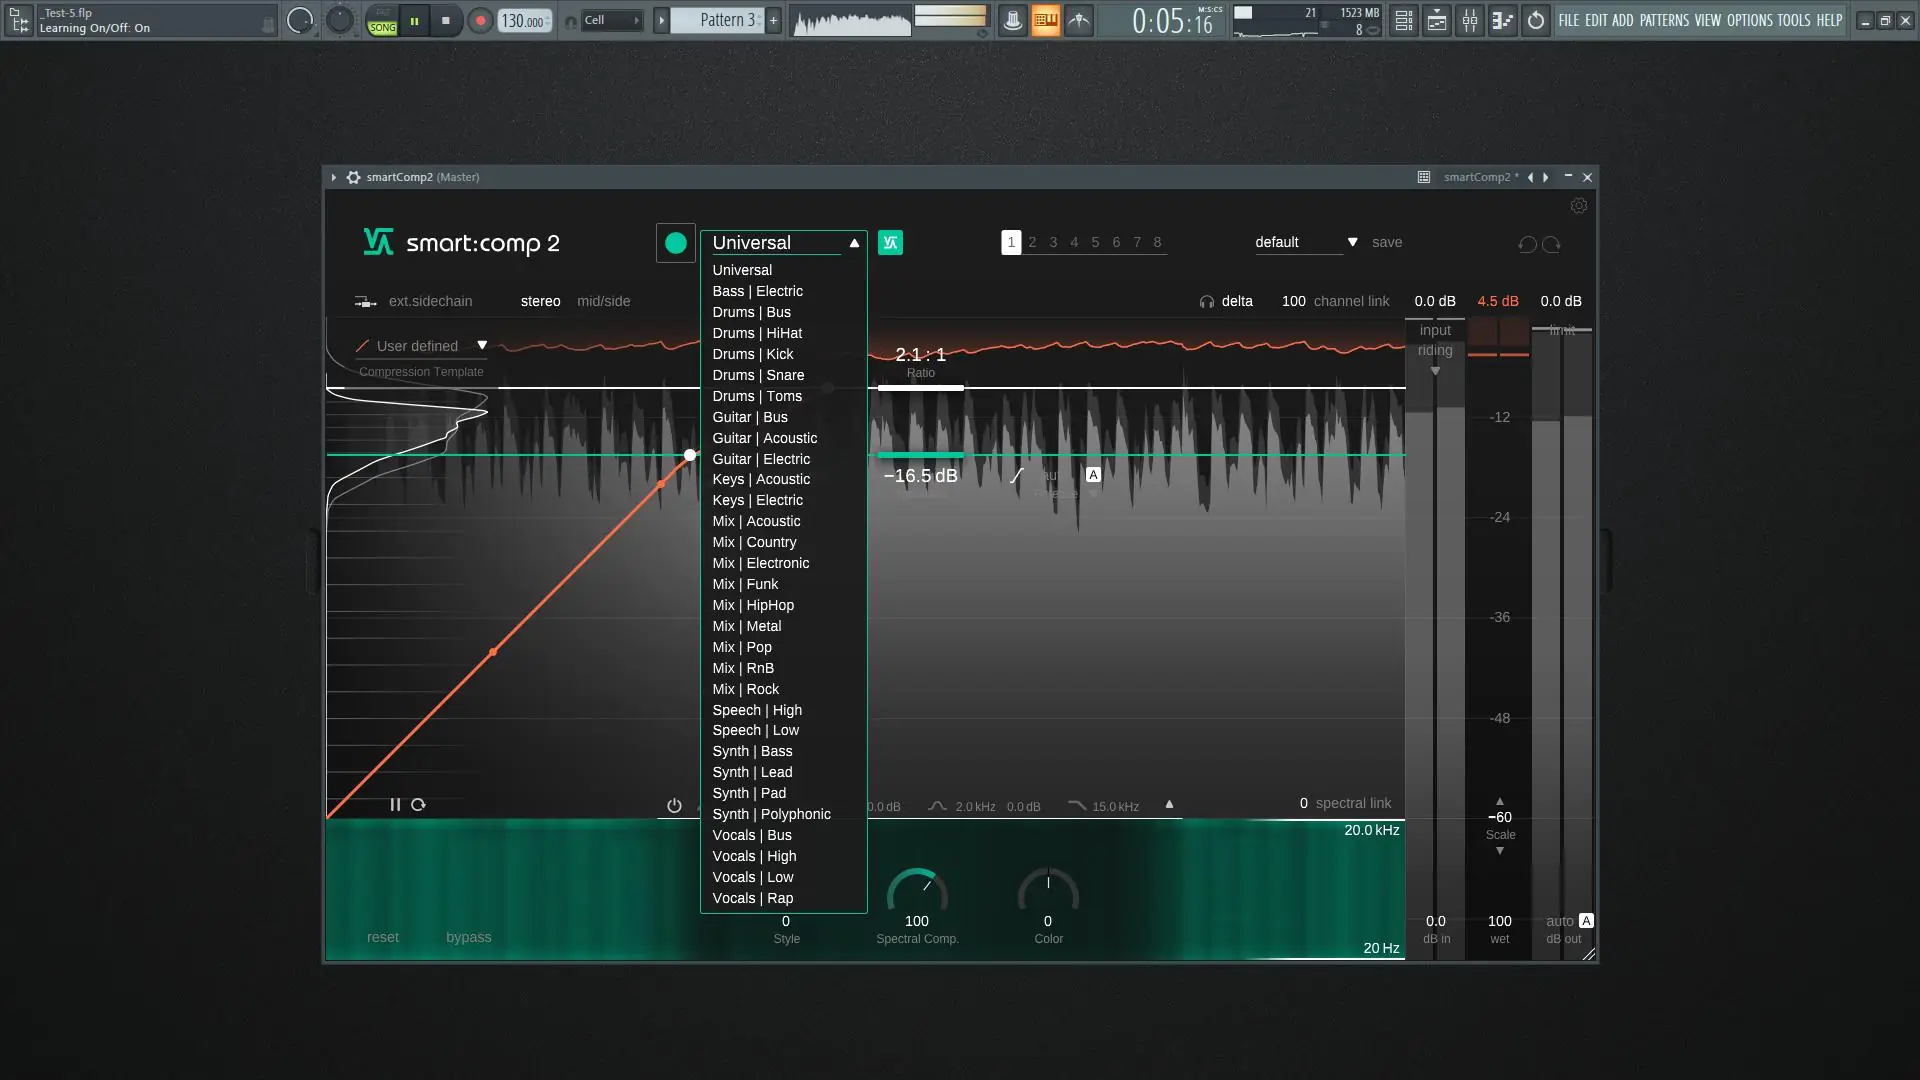Expand the User defined compression template

click(482, 346)
